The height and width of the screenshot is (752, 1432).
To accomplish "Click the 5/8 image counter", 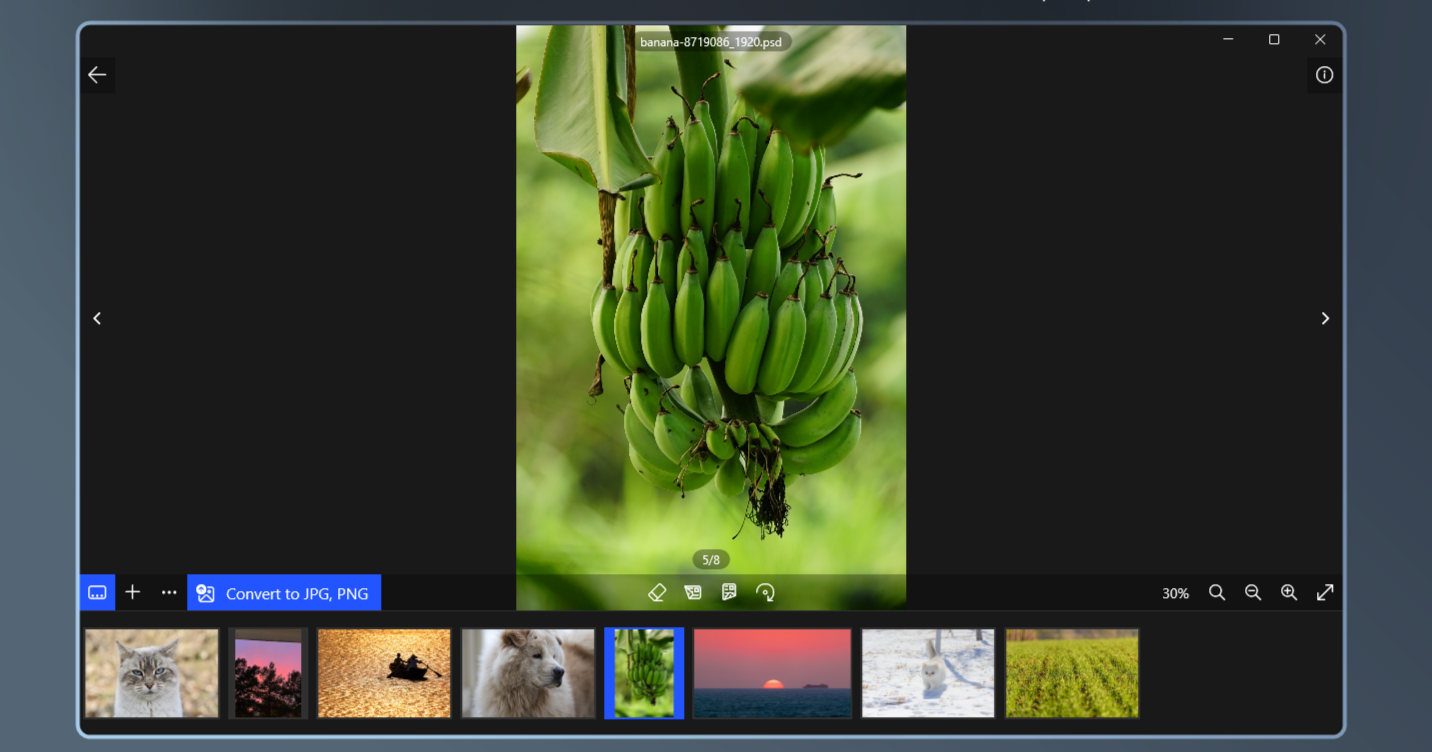I will (x=711, y=560).
